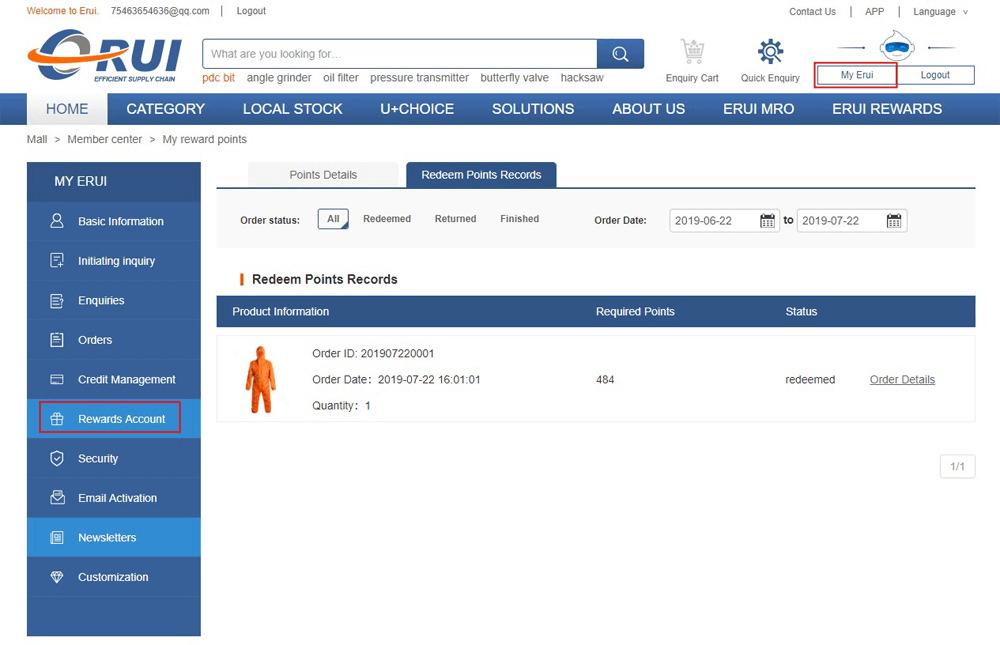View Order Details for order 201907220001
Image resolution: width=1000 pixels, height=645 pixels.
[x=902, y=380]
